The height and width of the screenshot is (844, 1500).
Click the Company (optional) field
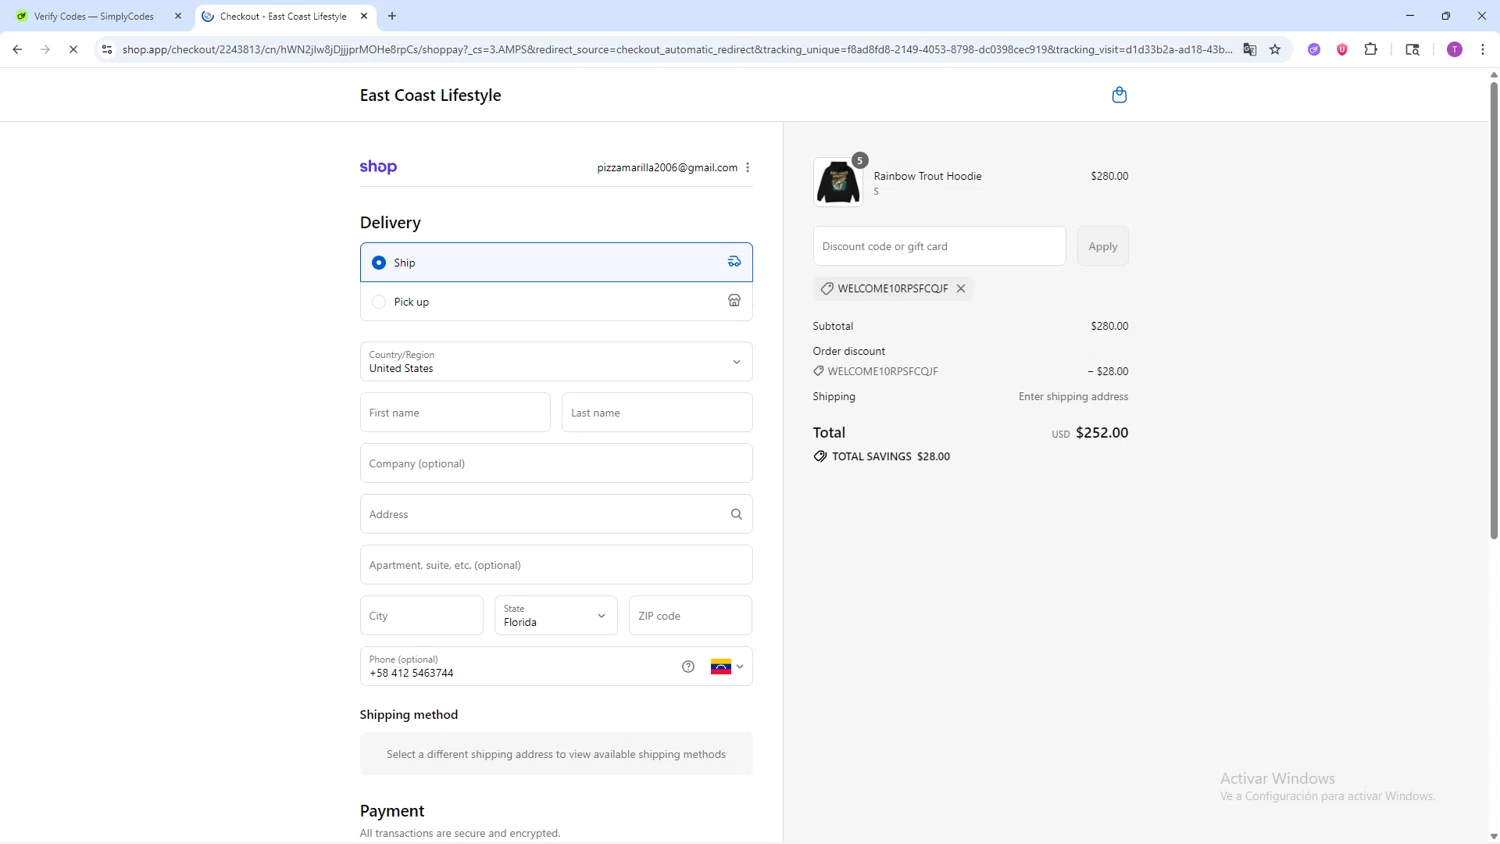(x=556, y=463)
